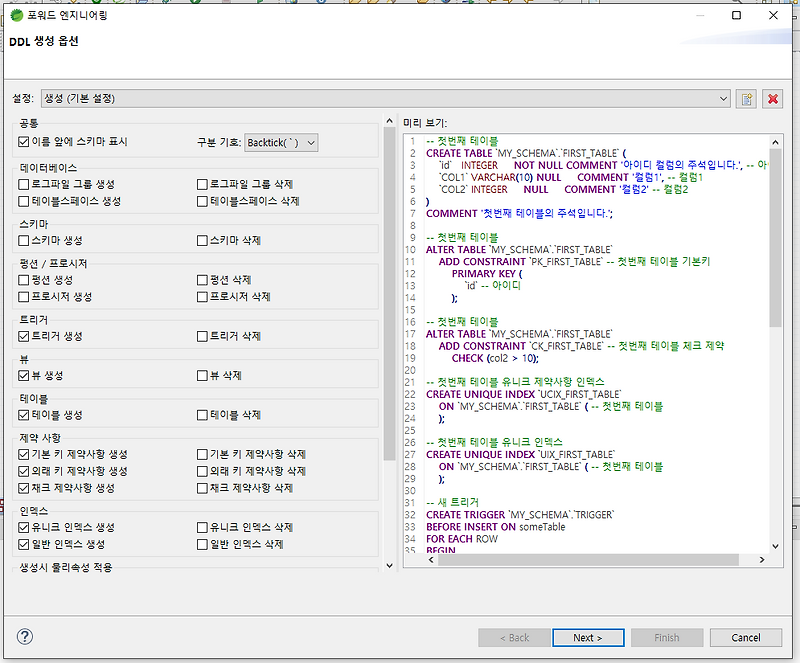Screen dimensions: 800x663
Task: Uncheck 이름 앞에 스키마 표시
Action: pyautogui.click(x=22, y=140)
